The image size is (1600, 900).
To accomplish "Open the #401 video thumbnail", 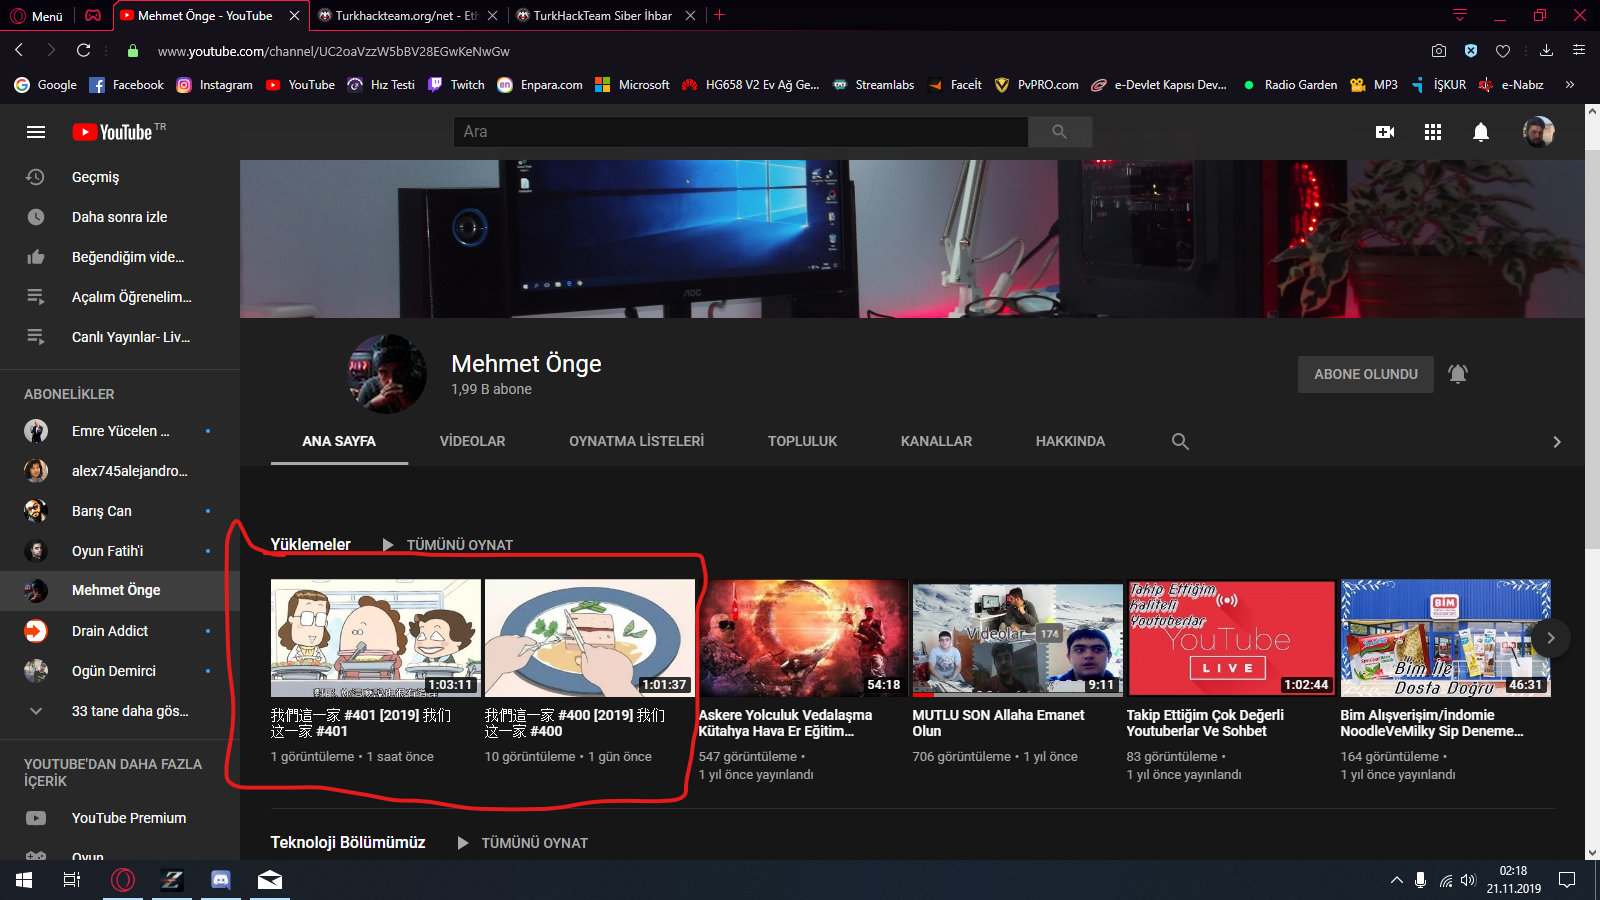I will pyautogui.click(x=376, y=638).
